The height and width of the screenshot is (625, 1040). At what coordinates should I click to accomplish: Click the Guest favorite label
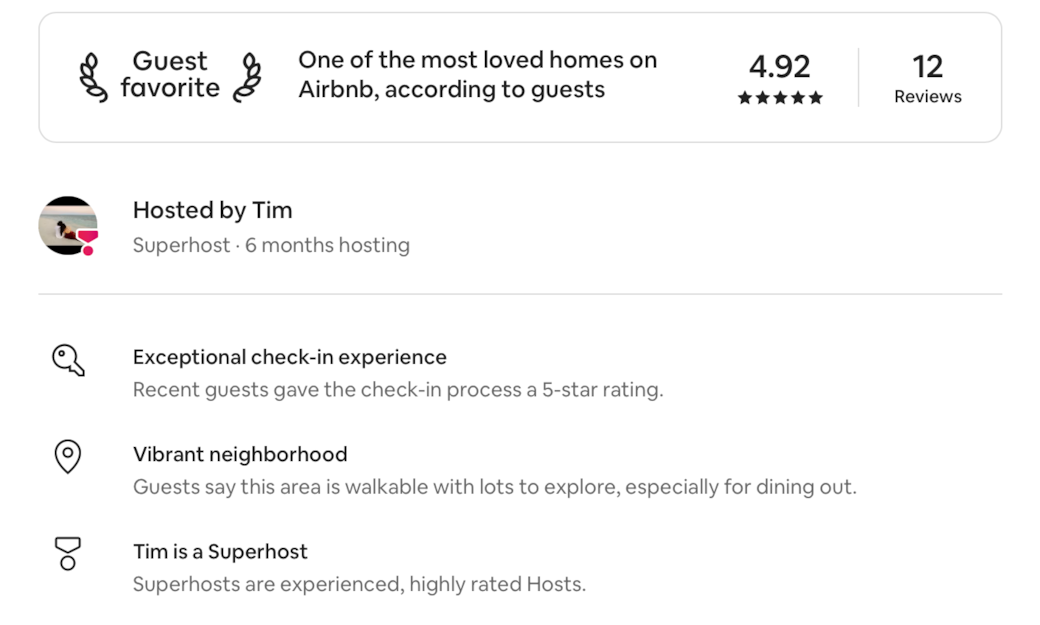click(x=170, y=75)
